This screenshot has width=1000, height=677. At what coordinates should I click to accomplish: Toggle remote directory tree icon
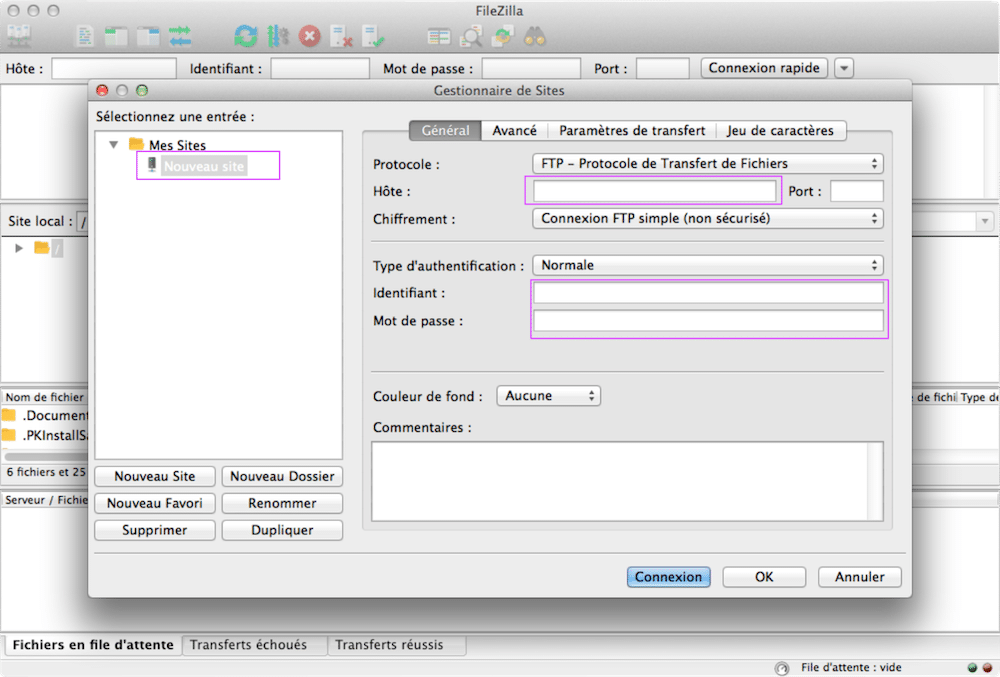(148, 36)
